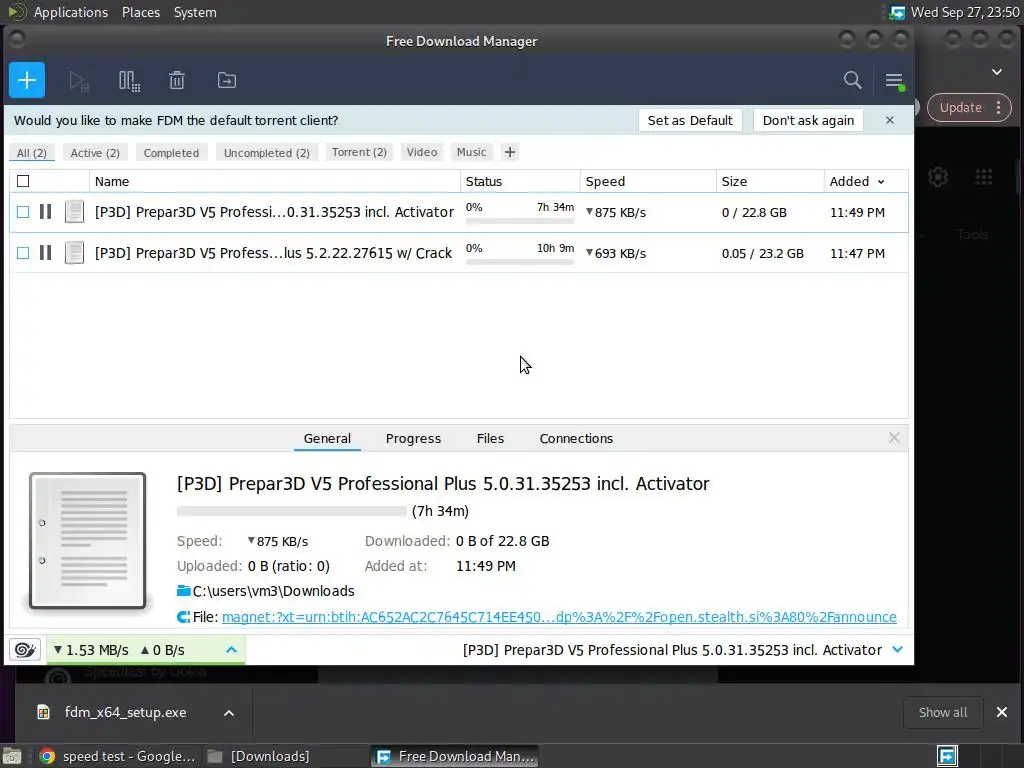Select the All (2) filter tab
1024x768 pixels.
coord(31,153)
